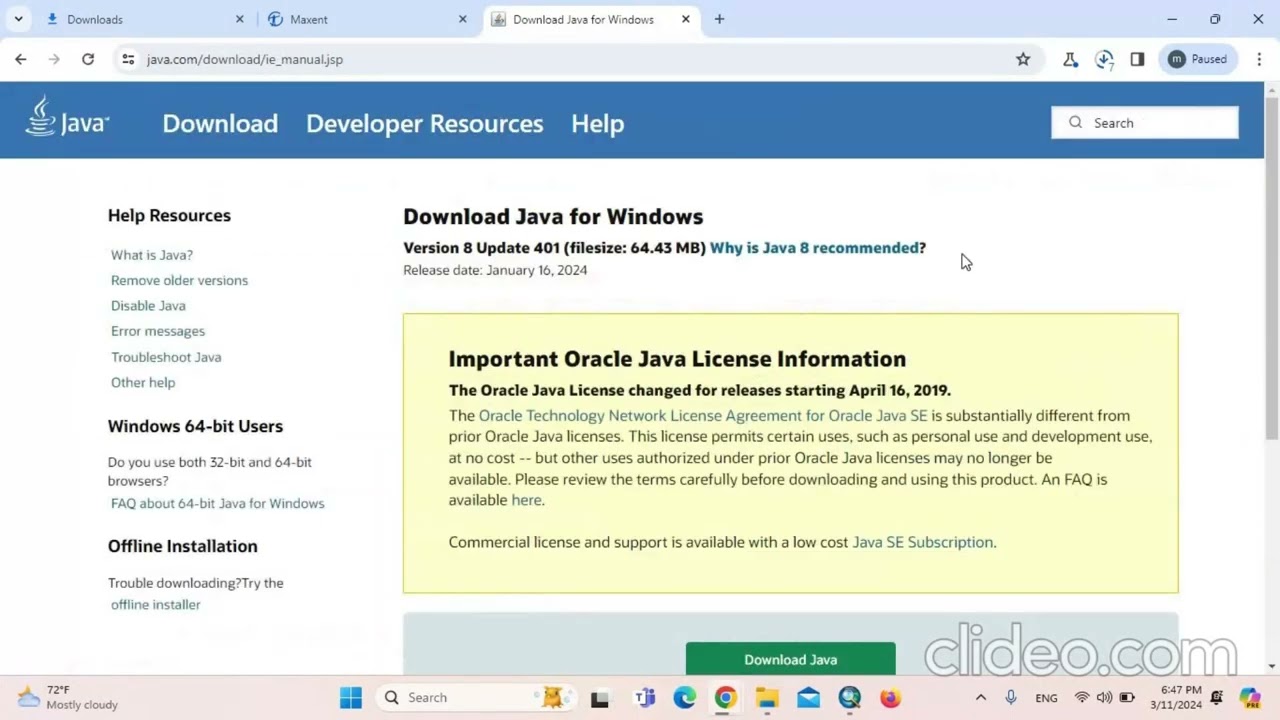This screenshot has height=720, width=1280.
Task: Open 'FAQ about 64-bit Java for Windows'
Action: [x=218, y=503]
